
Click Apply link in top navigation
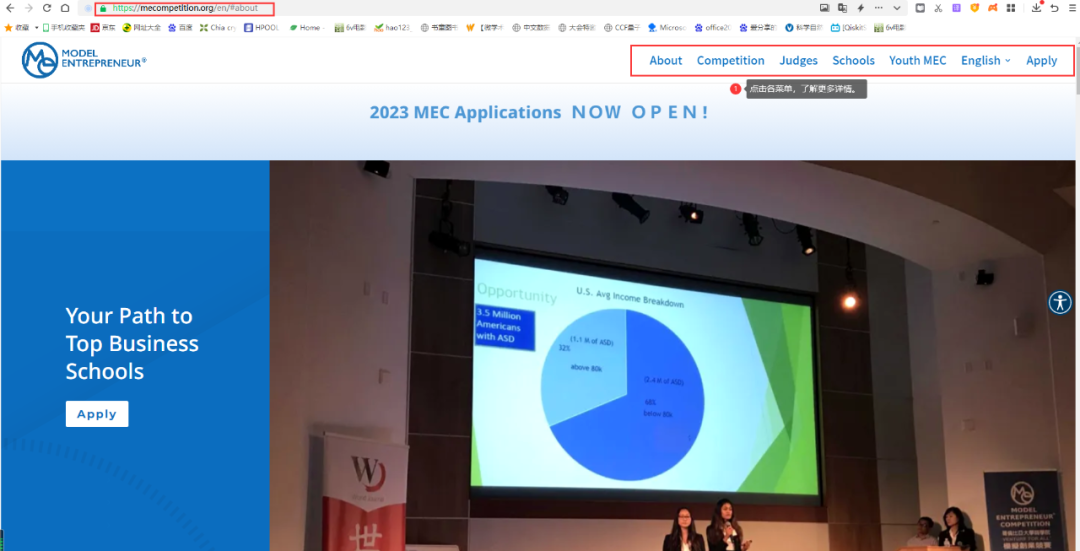coord(1041,60)
